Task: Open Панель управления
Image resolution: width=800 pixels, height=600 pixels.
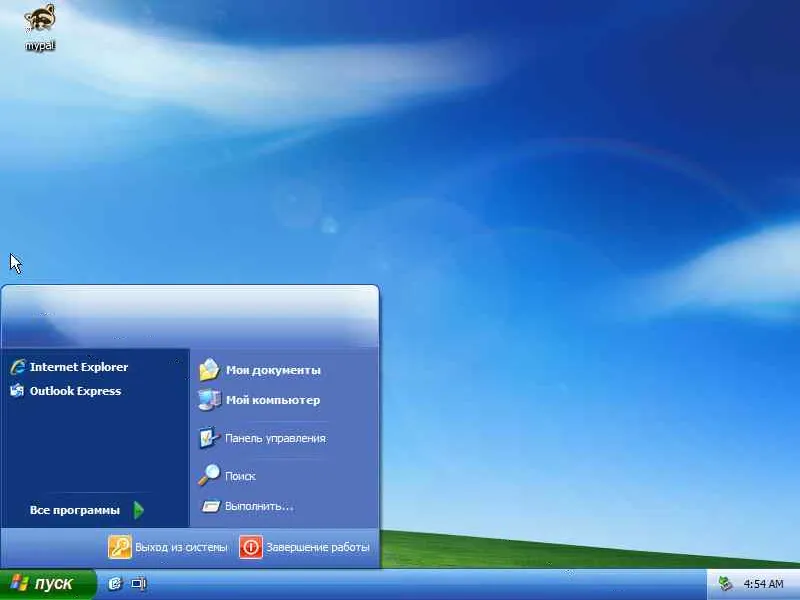Action: point(262,438)
